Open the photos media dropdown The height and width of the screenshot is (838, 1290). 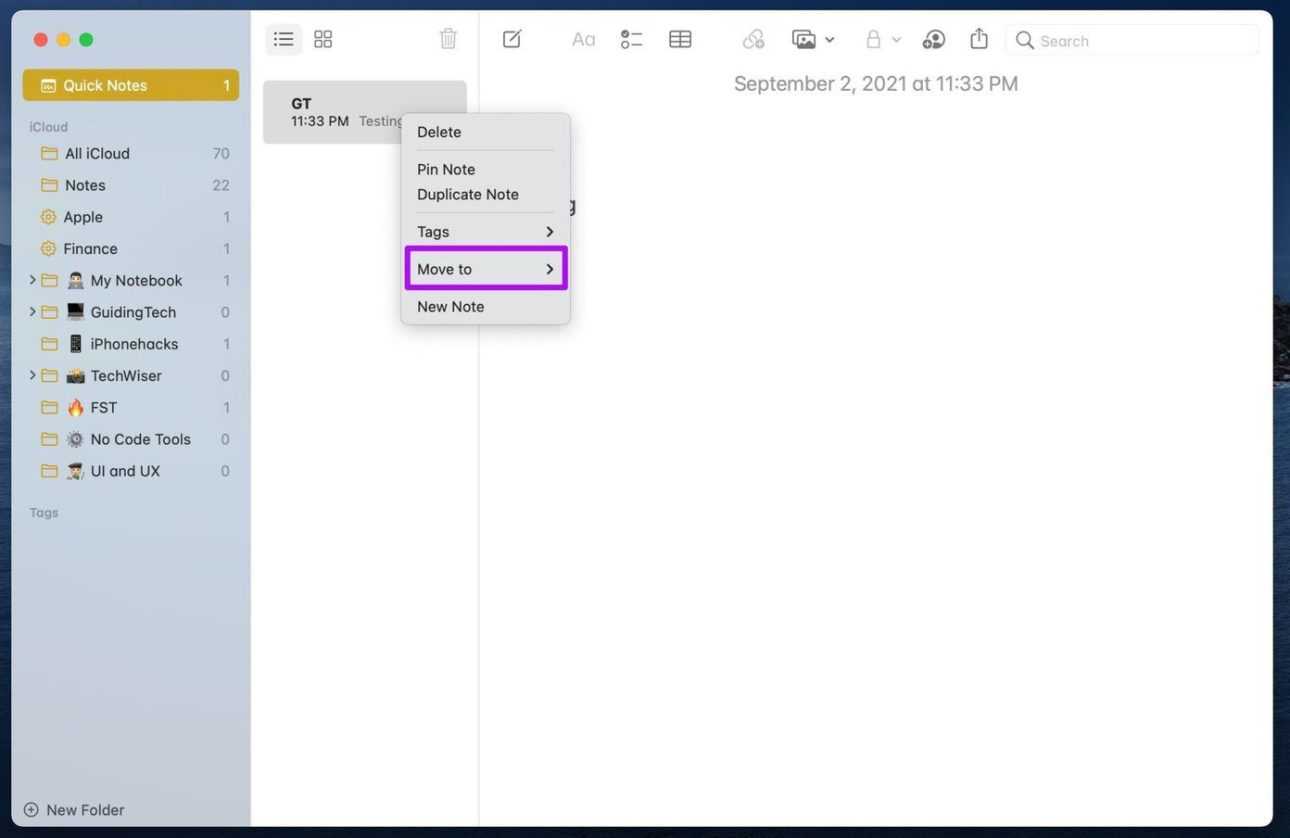pyautogui.click(x=812, y=39)
